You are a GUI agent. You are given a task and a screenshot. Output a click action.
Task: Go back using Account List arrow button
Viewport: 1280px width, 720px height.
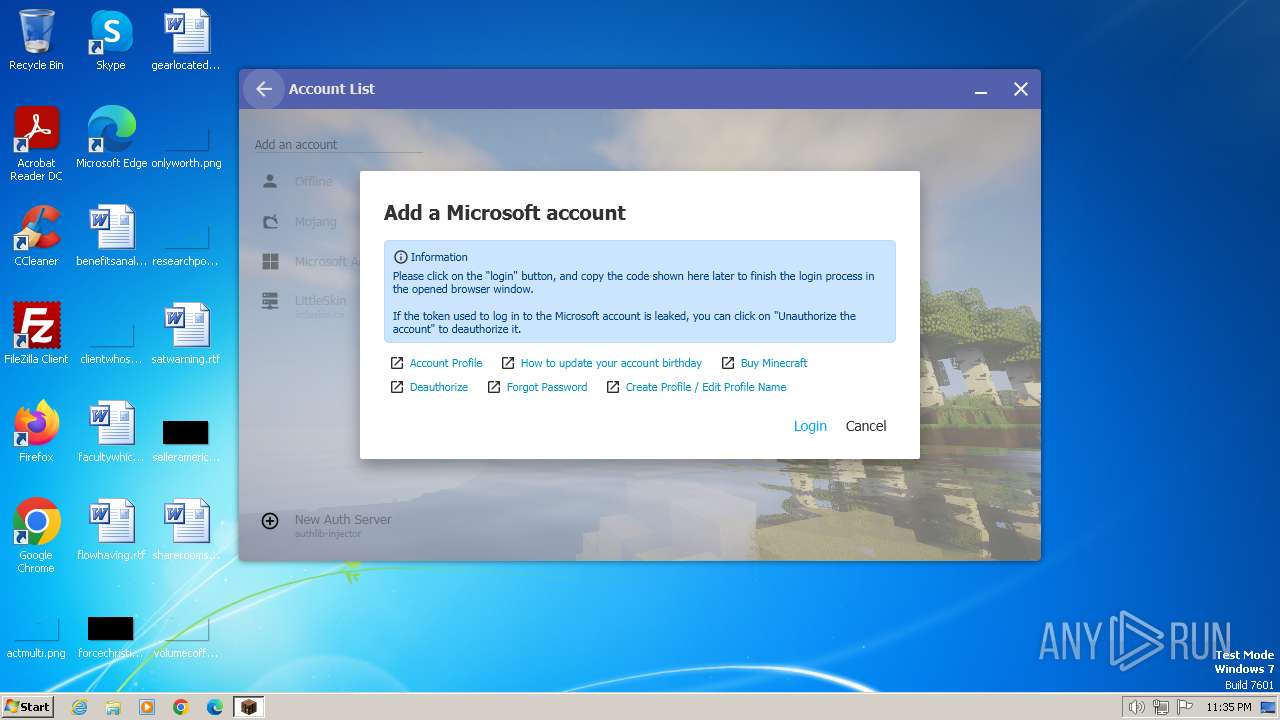tap(263, 89)
